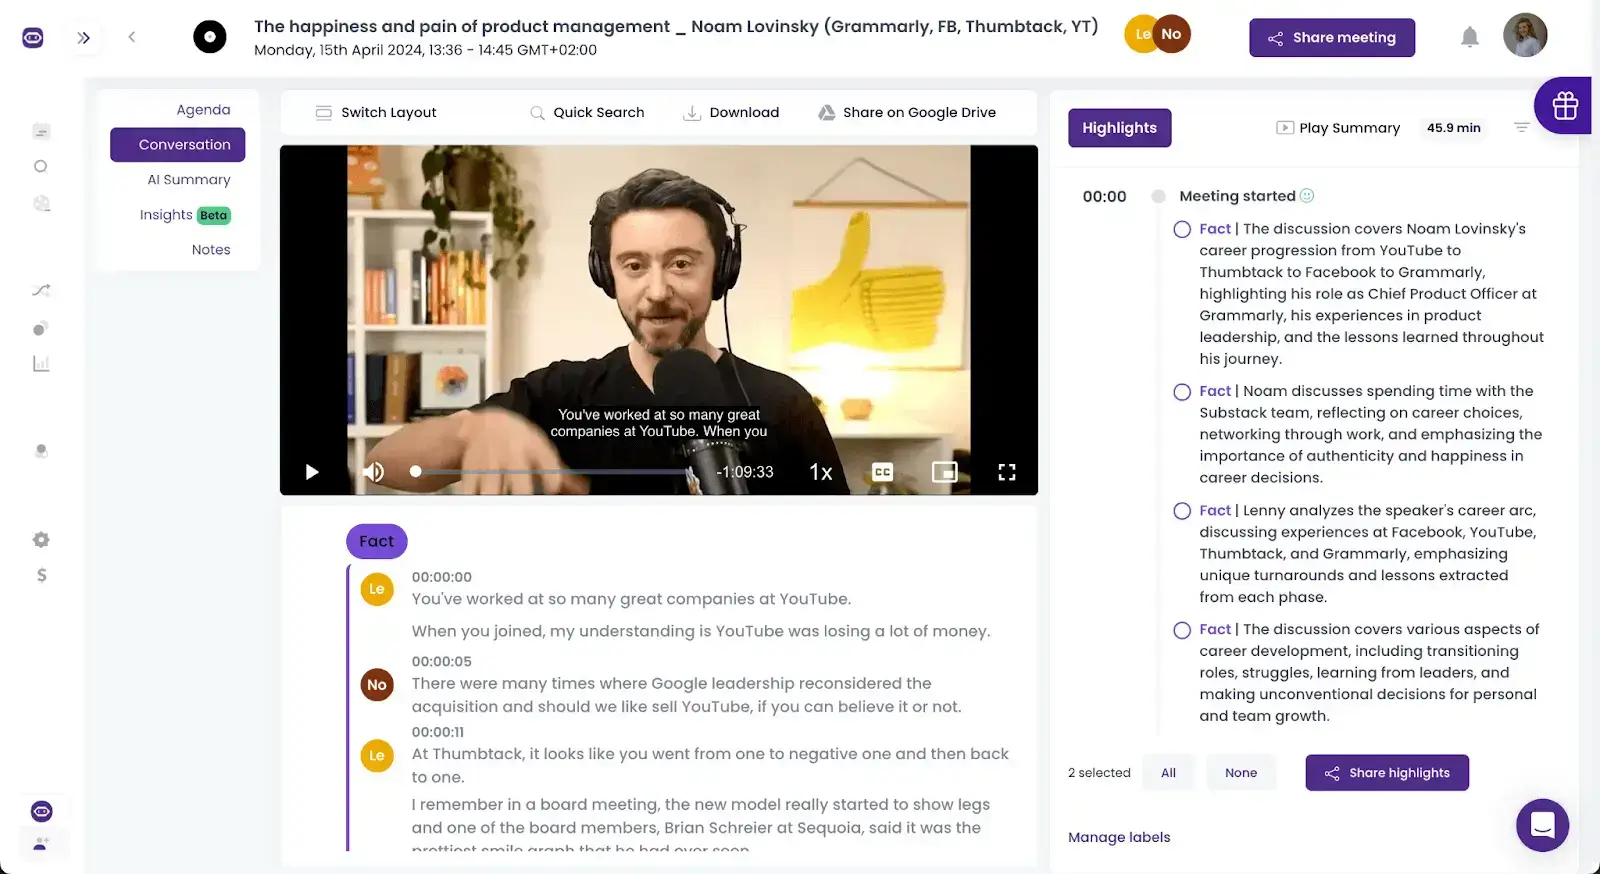1600x874 pixels.
Task: Play the meeting video
Action: tap(312, 472)
